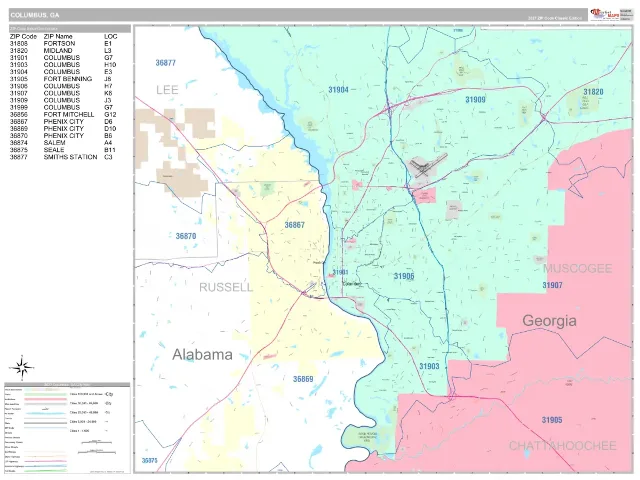
Task: Click LOC value G12 in the list
Action: pos(110,114)
